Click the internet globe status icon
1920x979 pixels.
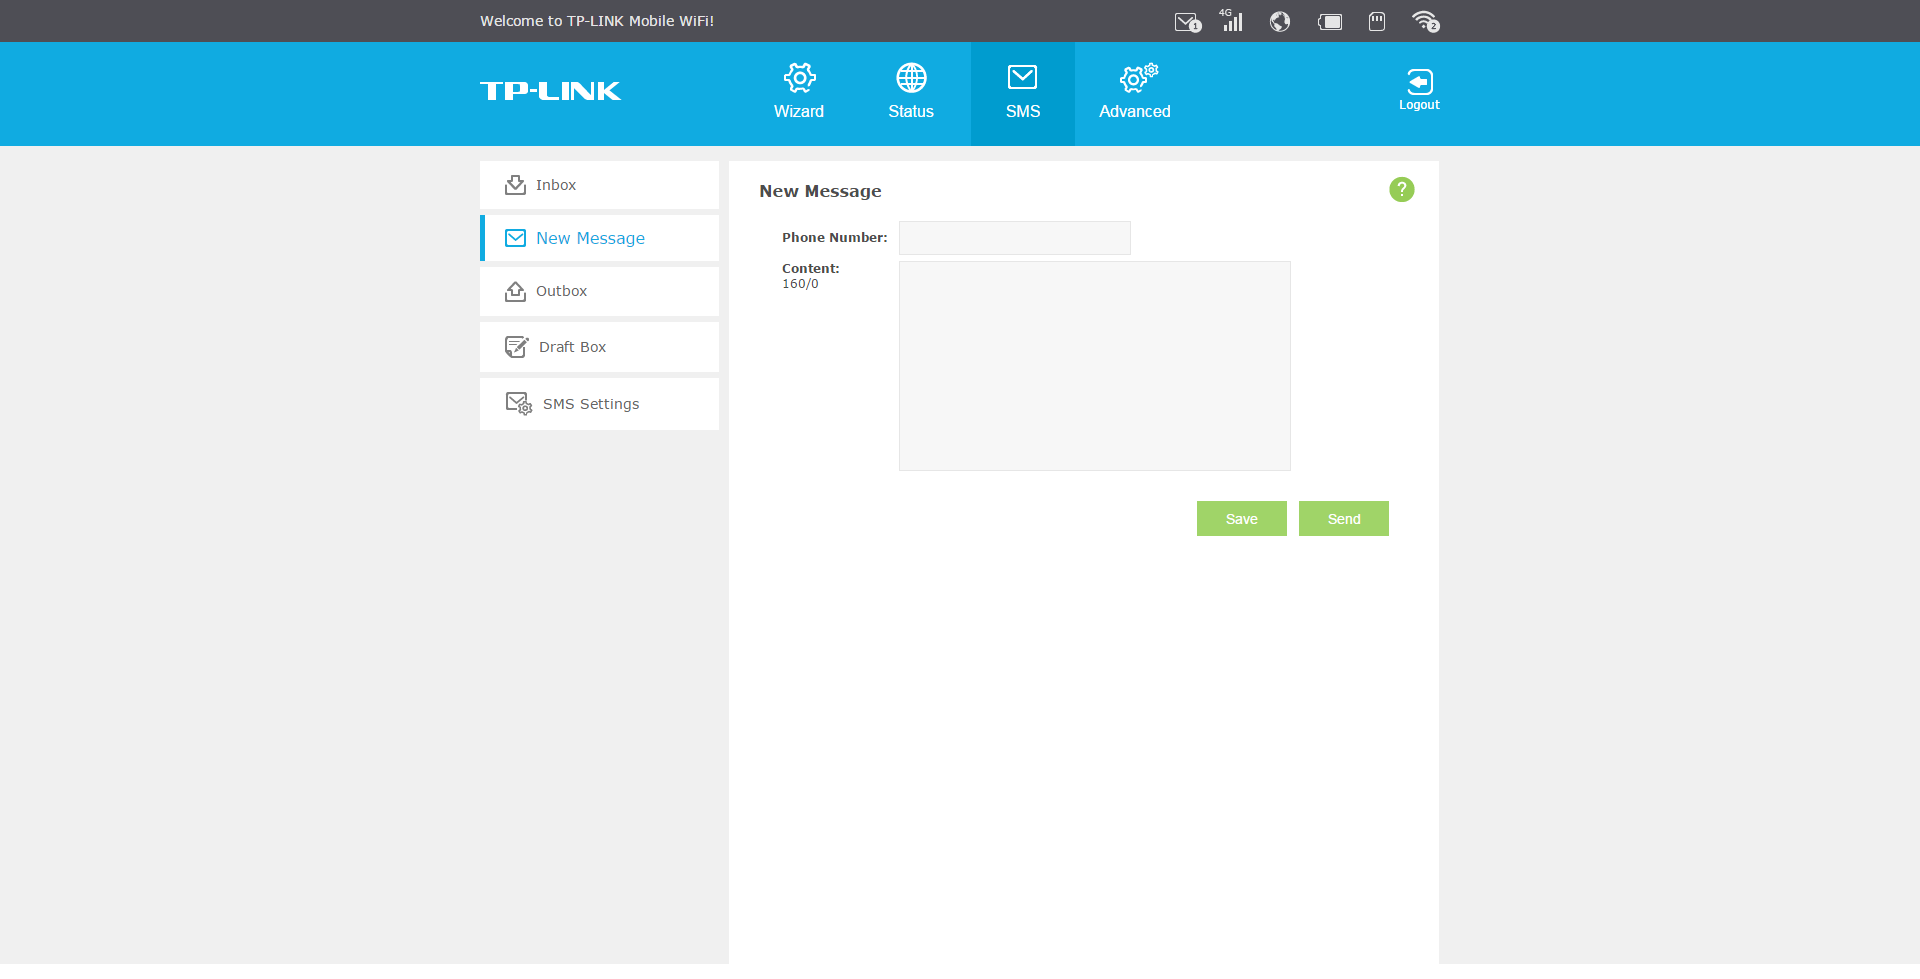[1280, 21]
